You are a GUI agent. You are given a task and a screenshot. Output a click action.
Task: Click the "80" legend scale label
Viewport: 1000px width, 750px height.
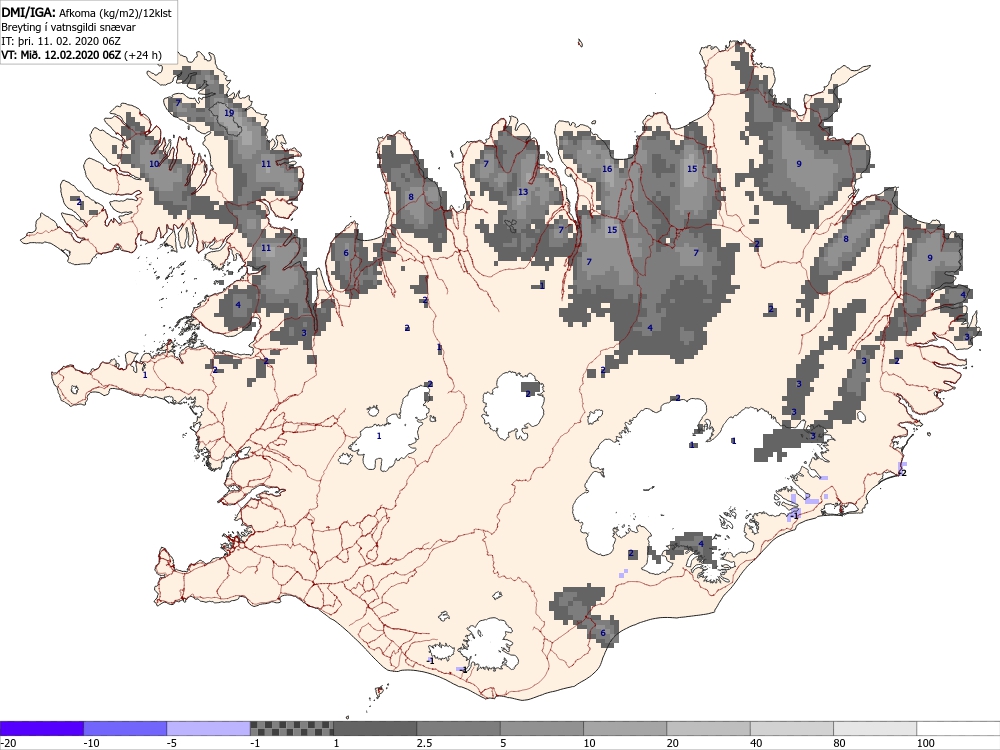pyautogui.click(x=840, y=744)
